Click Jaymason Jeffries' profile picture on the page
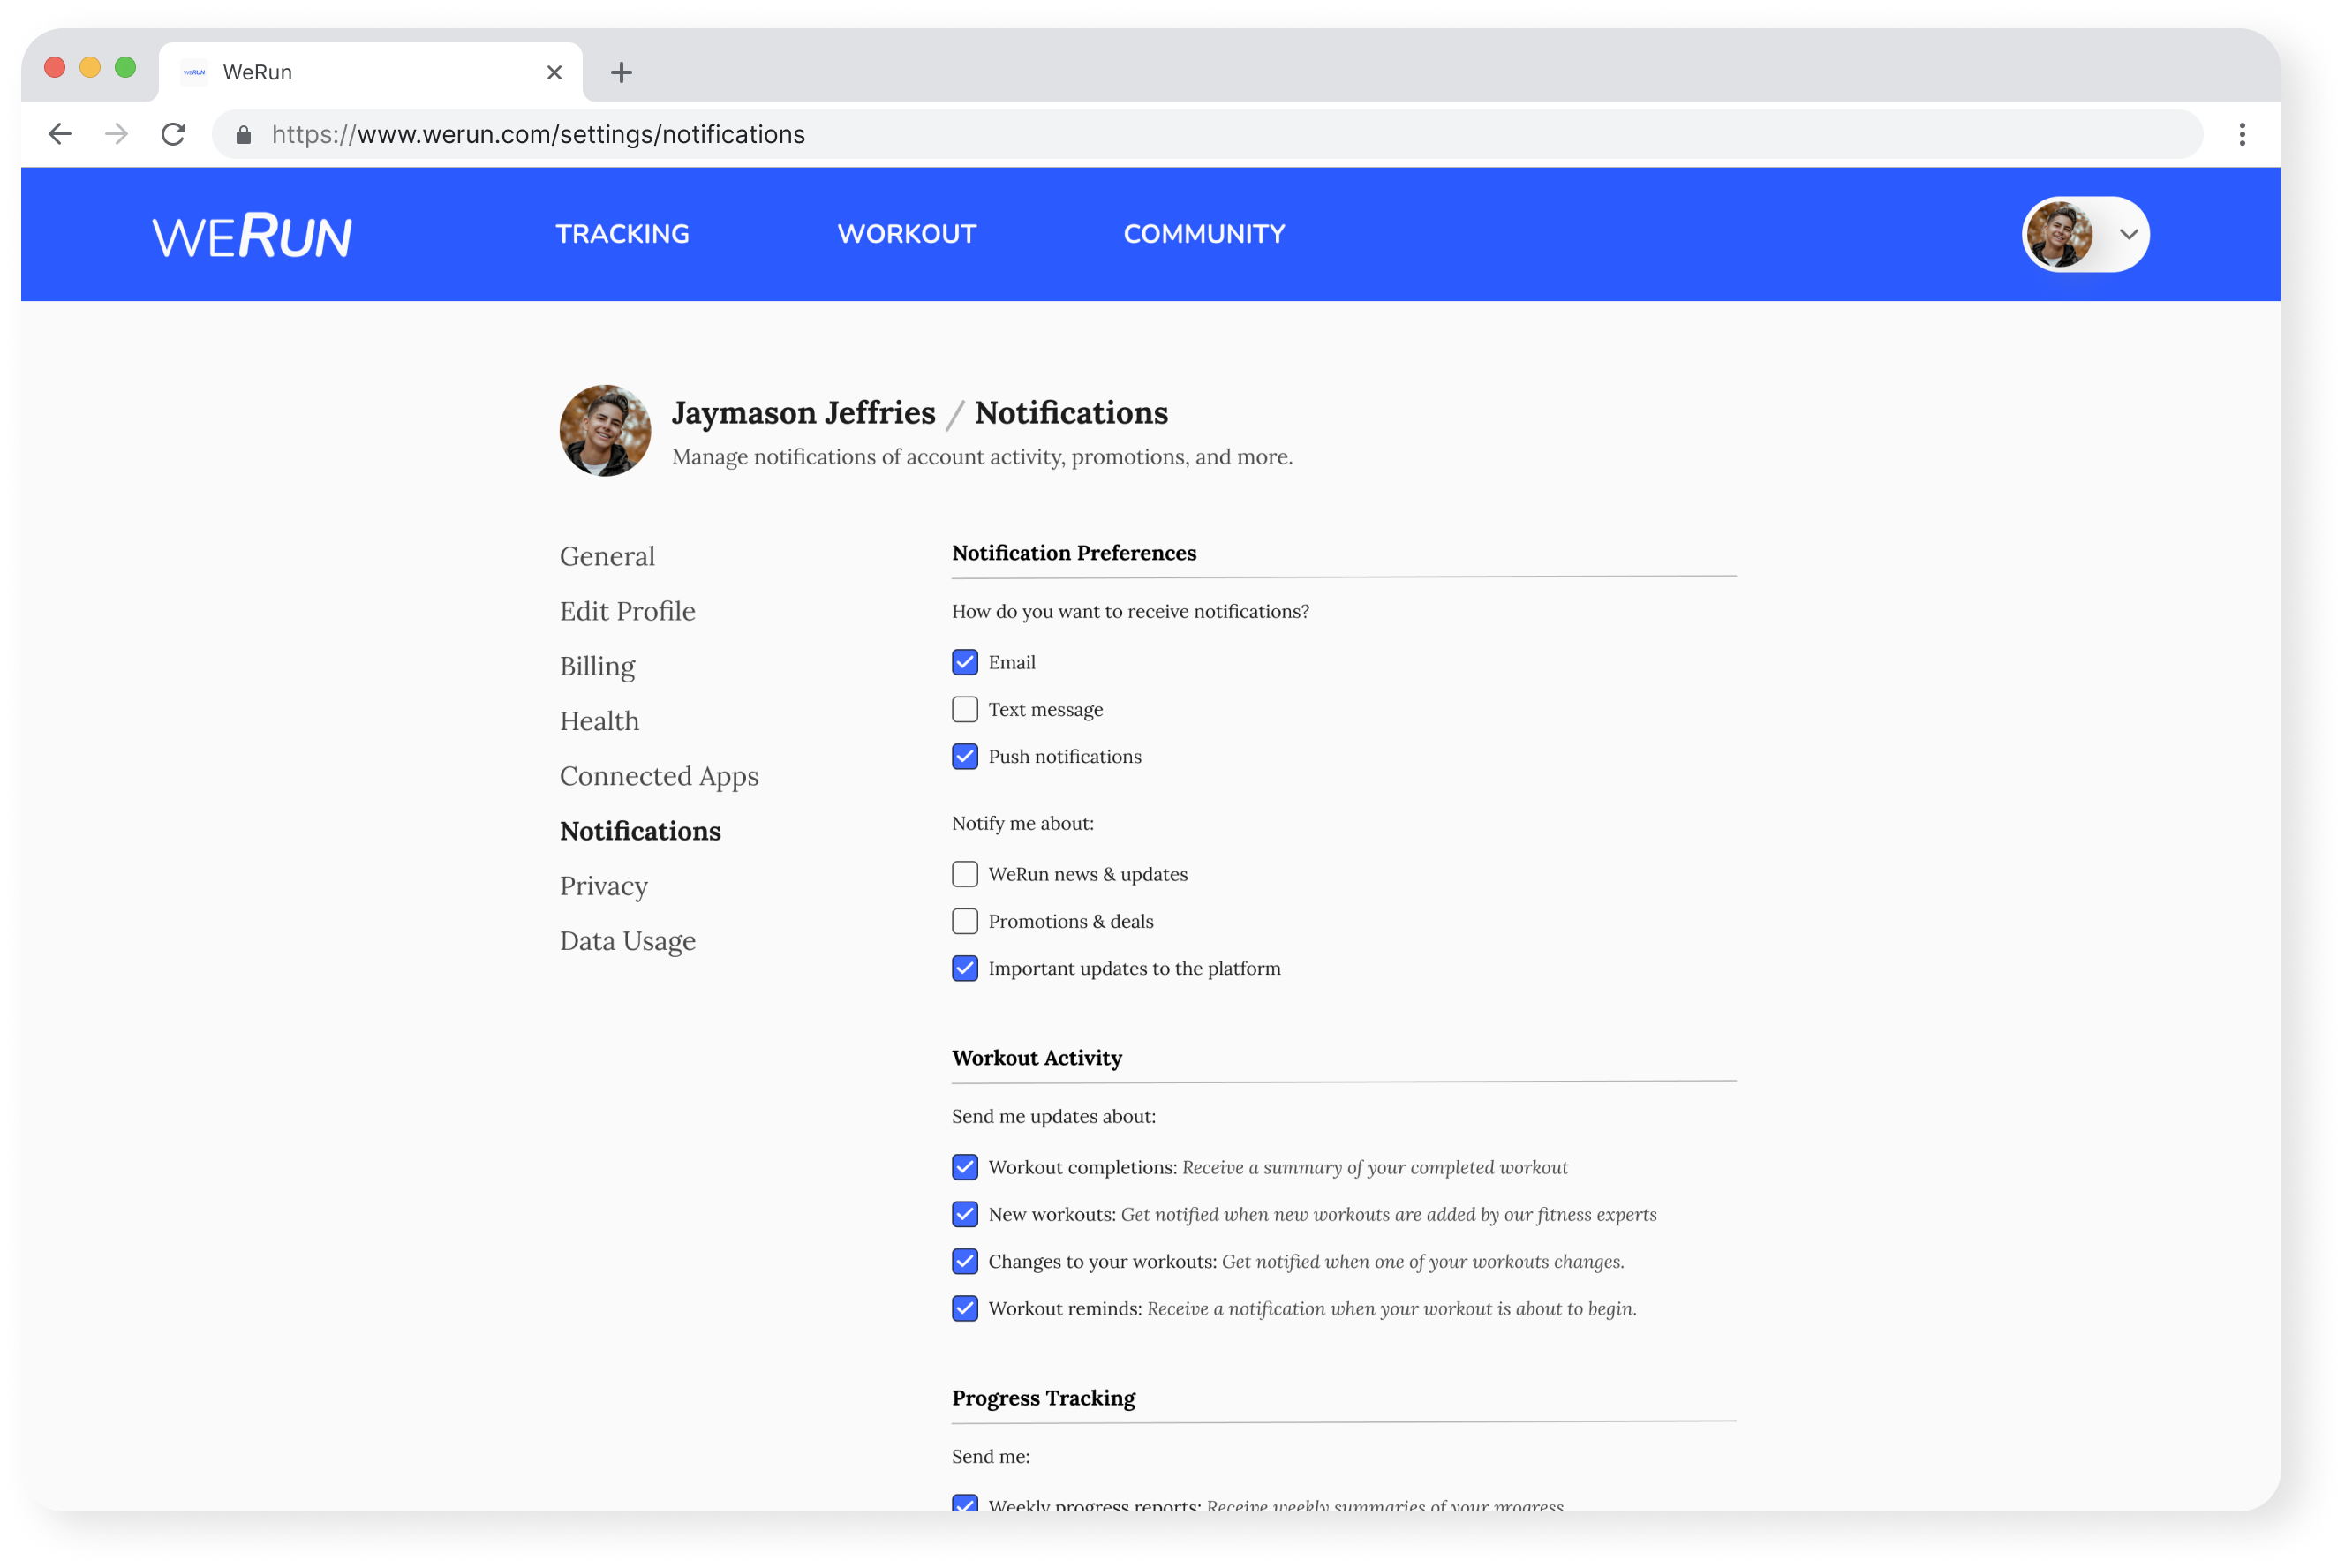Viewport: 2345px width, 1568px height. tap(604, 430)
